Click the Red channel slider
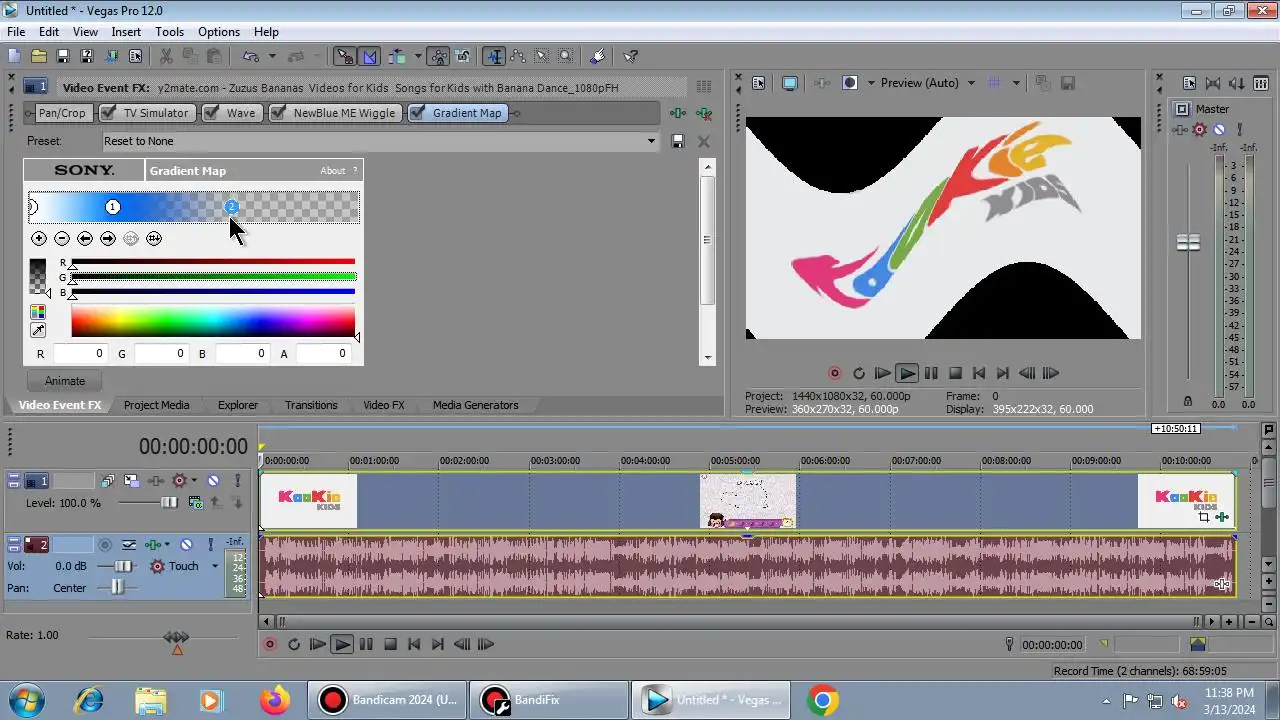Image resolution: width=1280 pixels, height=720 pixels. point(213,263)
